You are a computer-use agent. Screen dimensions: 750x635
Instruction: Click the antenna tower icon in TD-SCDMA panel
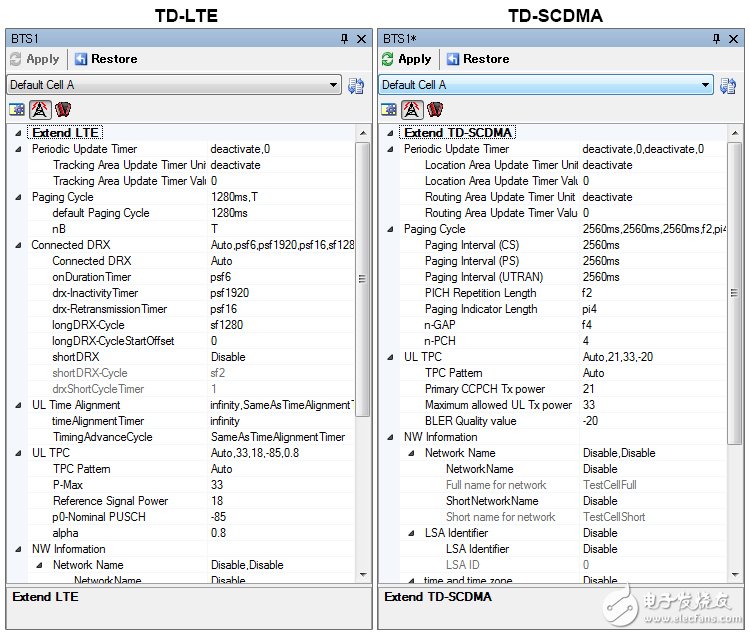[412, 109]
